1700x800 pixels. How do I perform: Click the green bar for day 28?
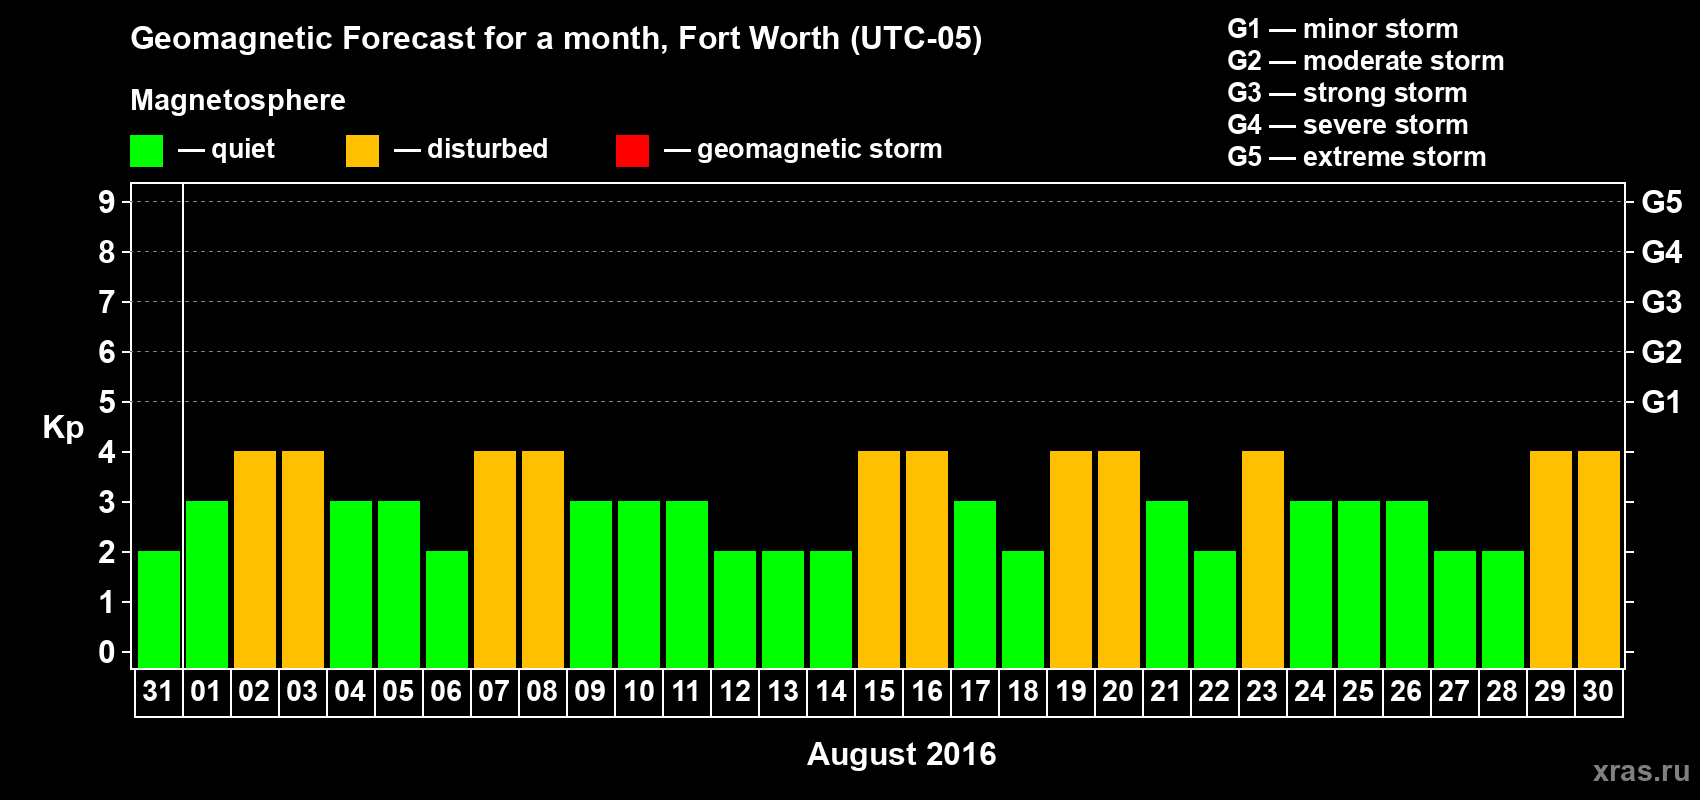click(1503, 609)
